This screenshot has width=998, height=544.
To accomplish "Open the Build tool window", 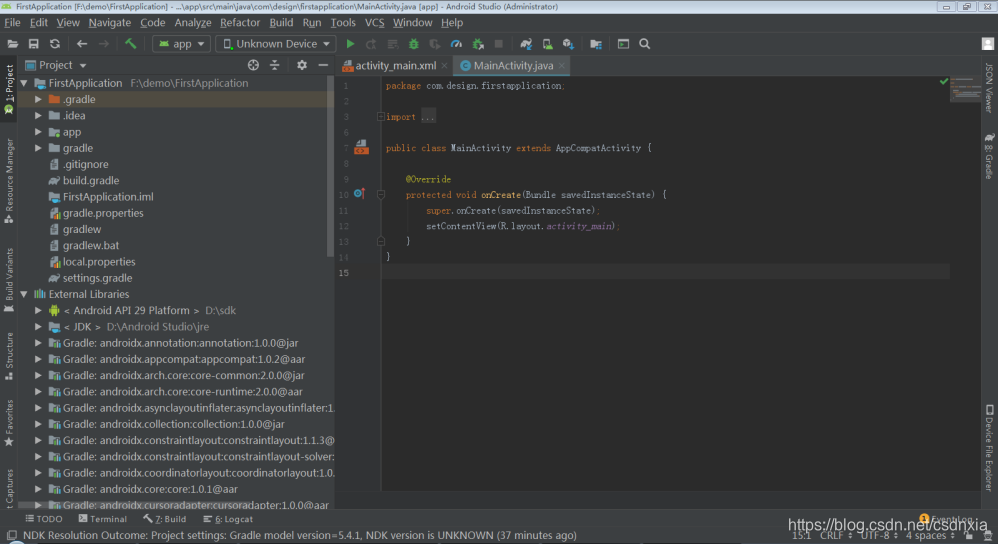I will (x=165, y=519).
